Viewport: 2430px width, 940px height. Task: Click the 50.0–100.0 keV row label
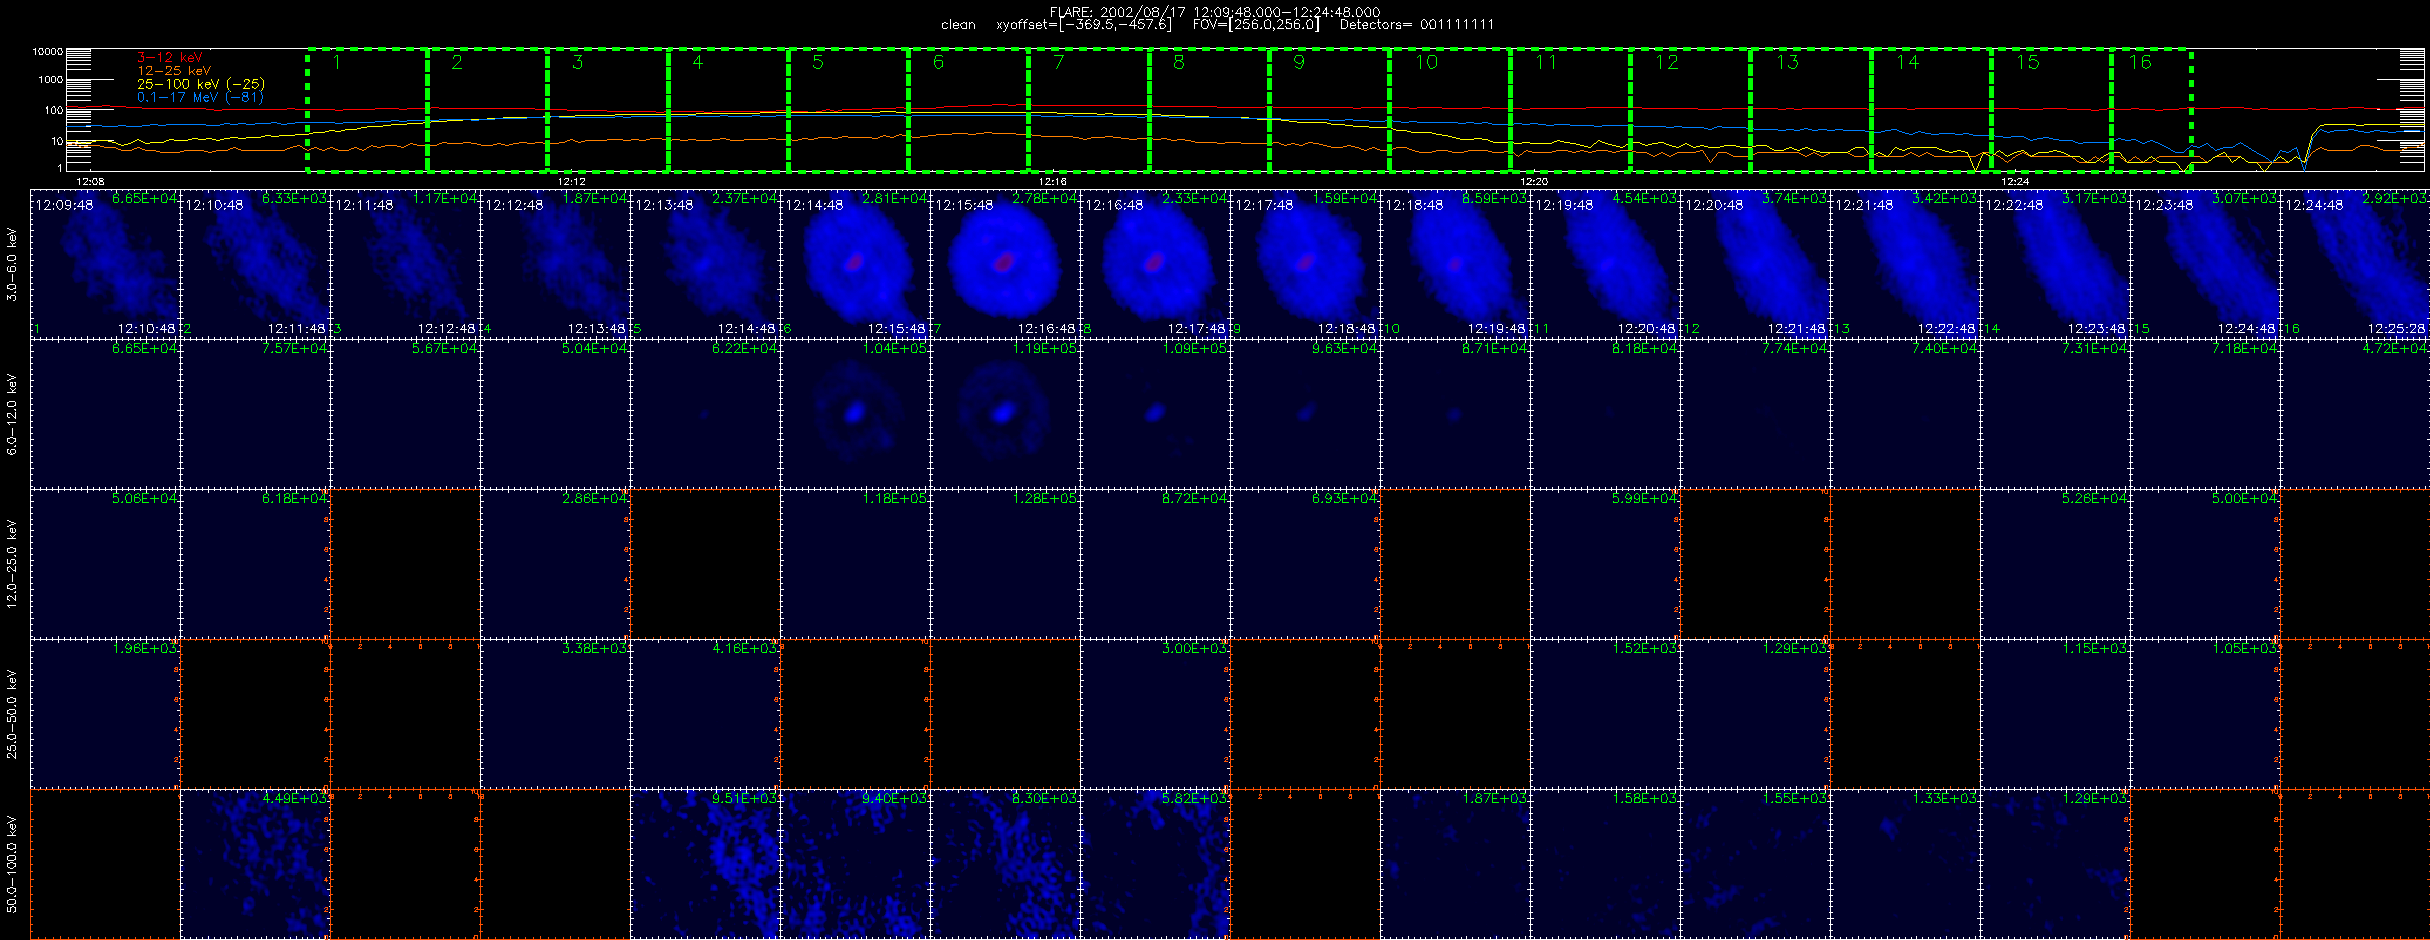point(12,864)
